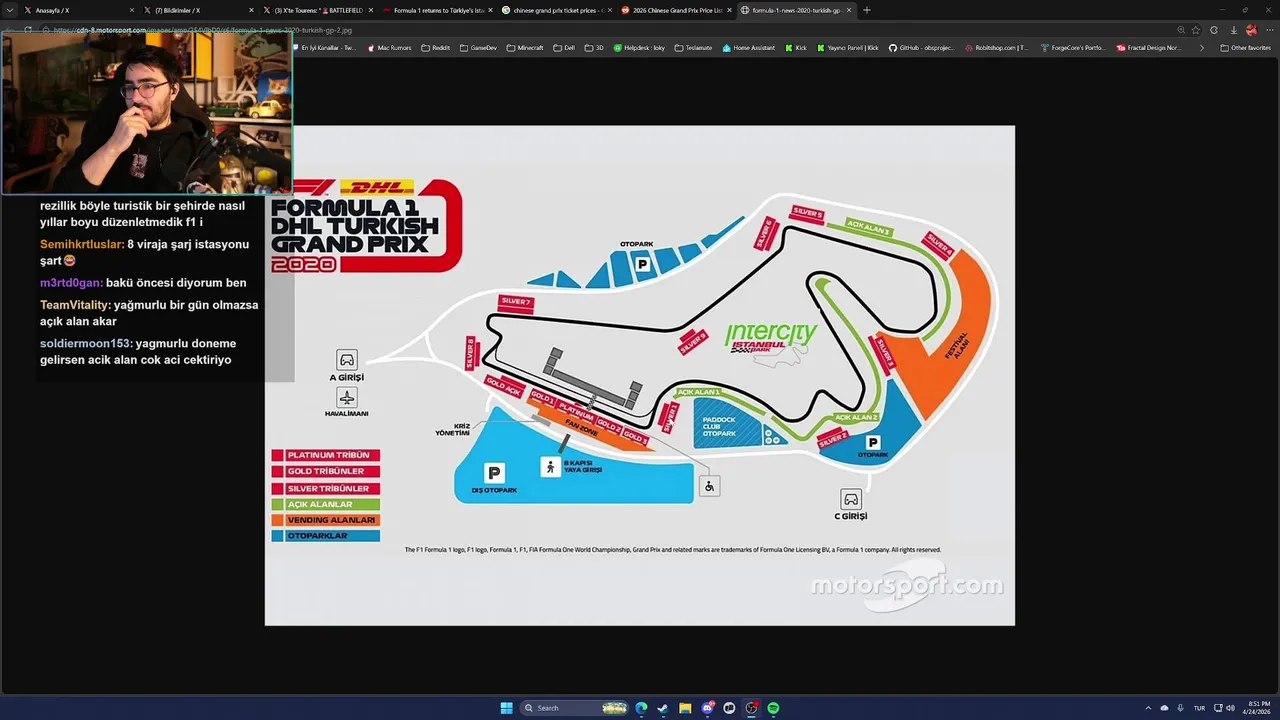
Task: Click the Otoparklar blue legend label
Action: point(332,536)
